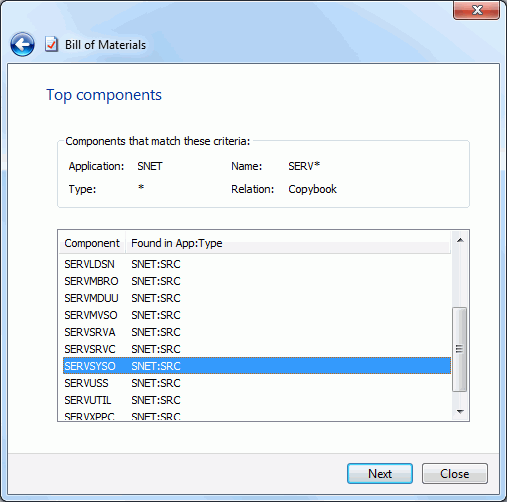Choose the SERVMDUU component
The image size is (507, 502).
click(x=257, y=298)
